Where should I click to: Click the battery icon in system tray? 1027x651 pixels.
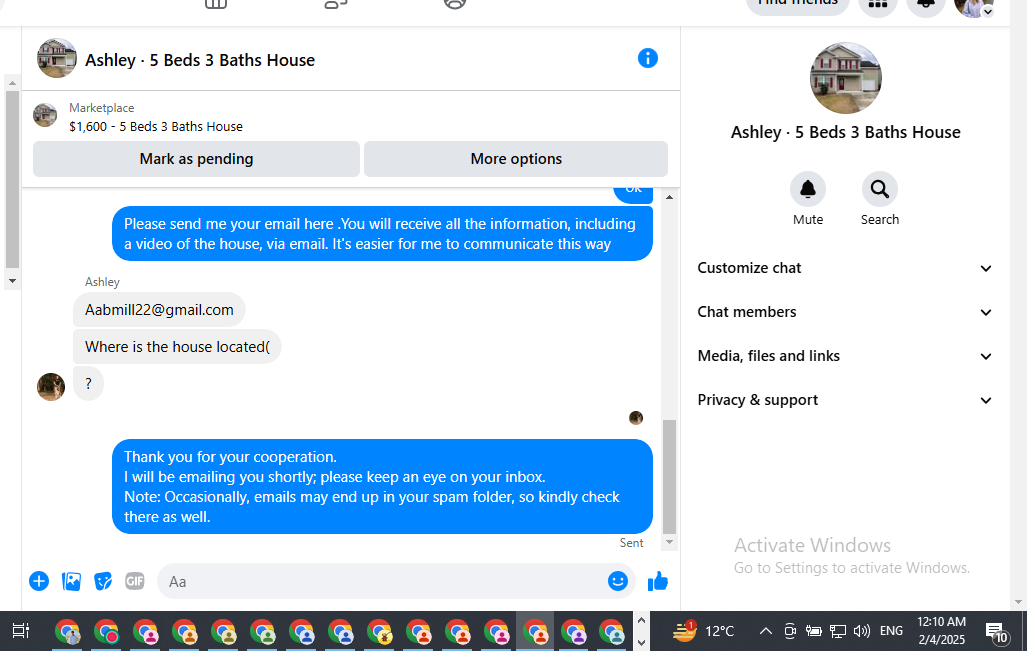point(813,631)
